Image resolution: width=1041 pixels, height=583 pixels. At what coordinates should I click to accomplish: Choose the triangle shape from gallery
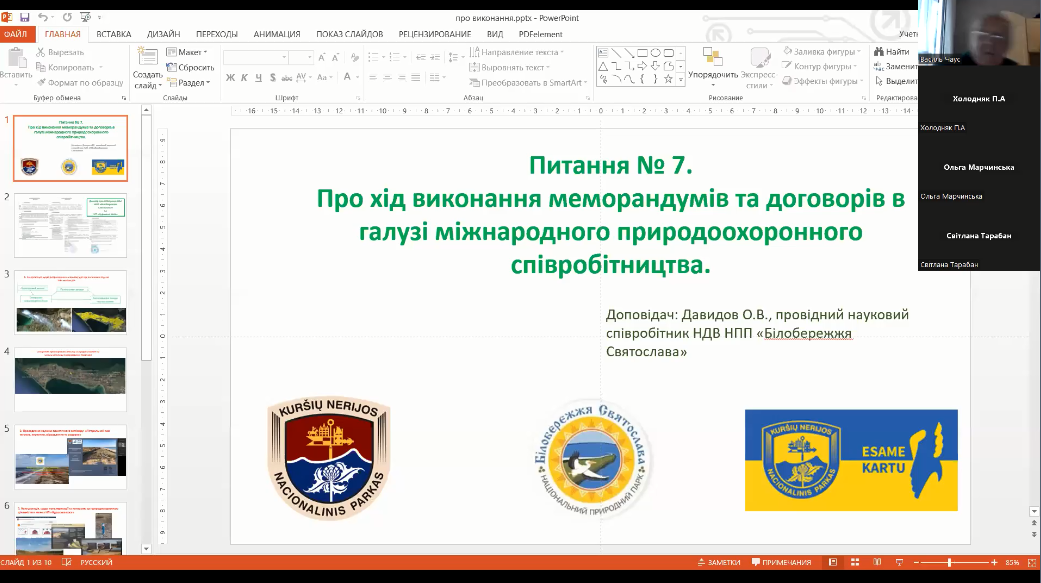pyautogui.click(x=603, y=66)
